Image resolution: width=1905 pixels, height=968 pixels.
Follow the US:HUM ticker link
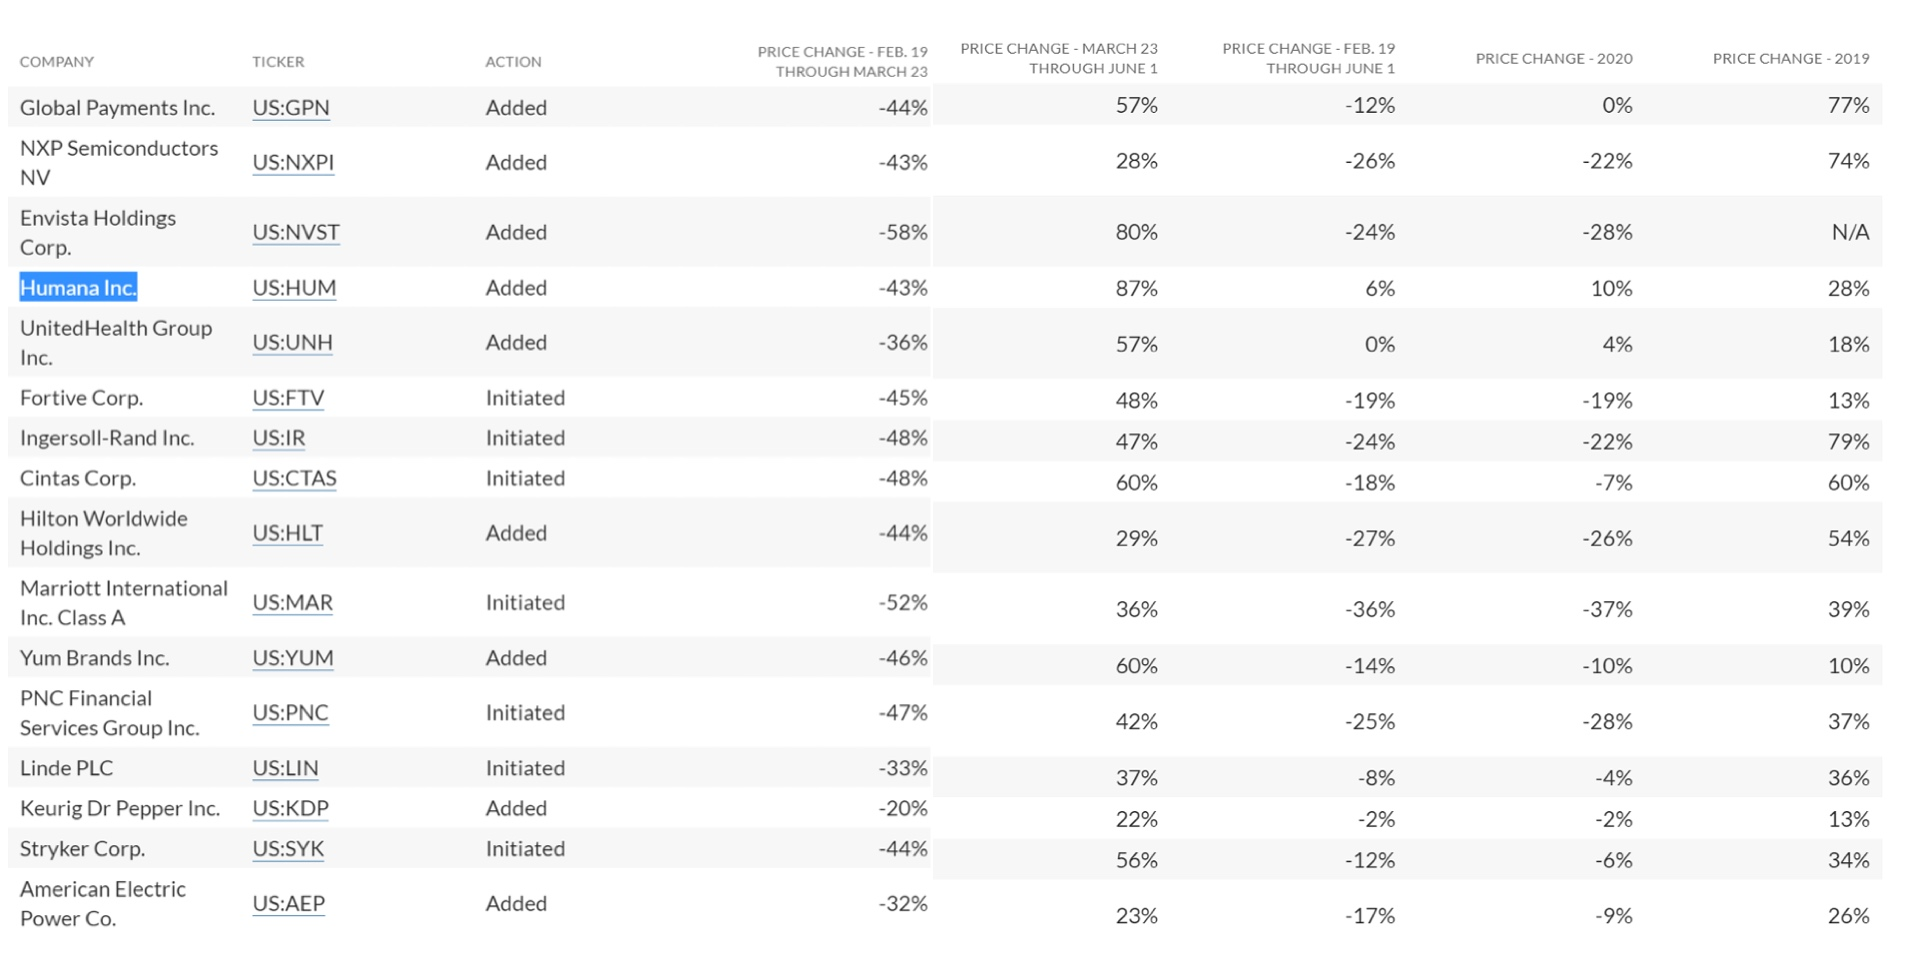[x=294, y=288]
